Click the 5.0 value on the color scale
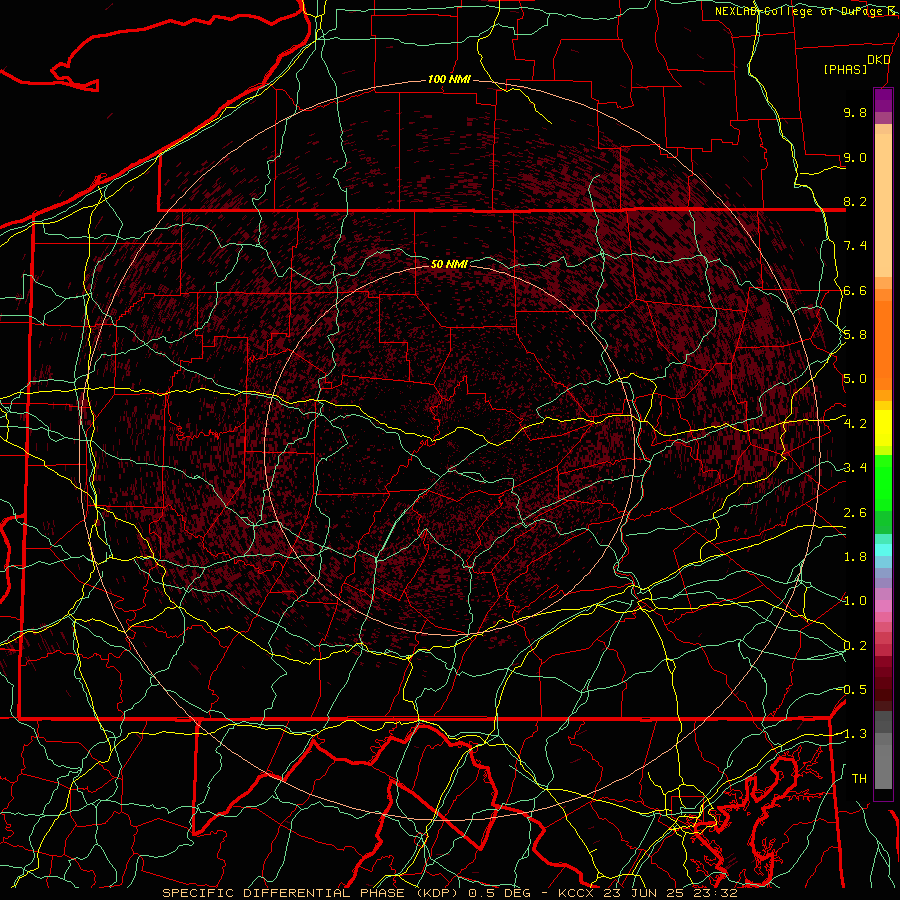Viewport: 900px width, 900px height. click(855, 379)
